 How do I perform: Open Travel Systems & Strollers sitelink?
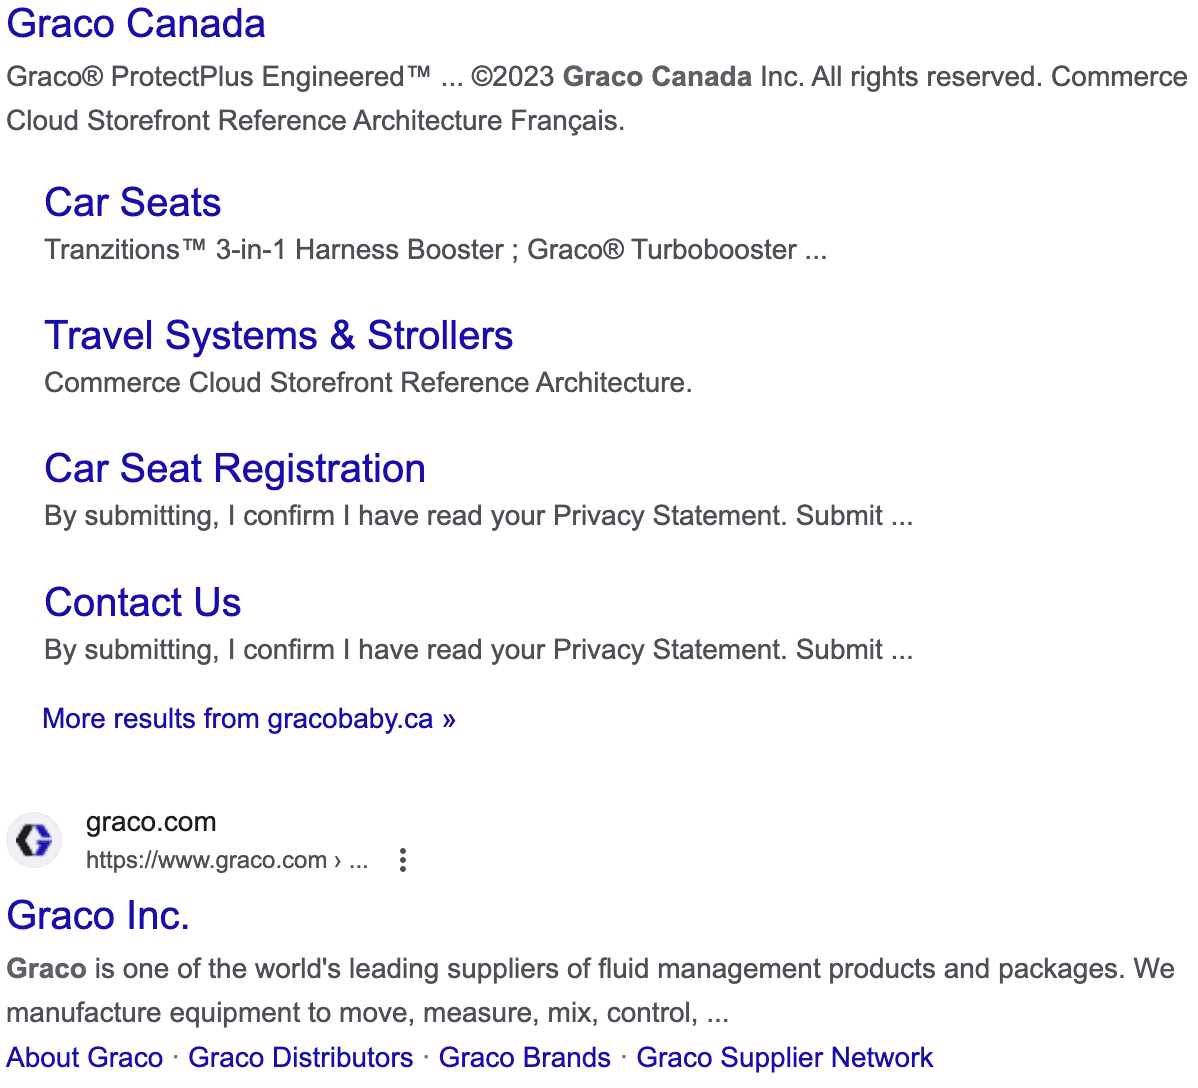[279, 336]
